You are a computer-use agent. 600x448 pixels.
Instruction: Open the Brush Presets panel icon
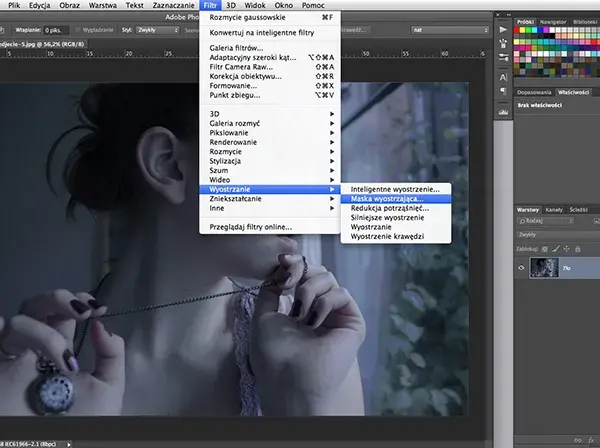(503, 43)
